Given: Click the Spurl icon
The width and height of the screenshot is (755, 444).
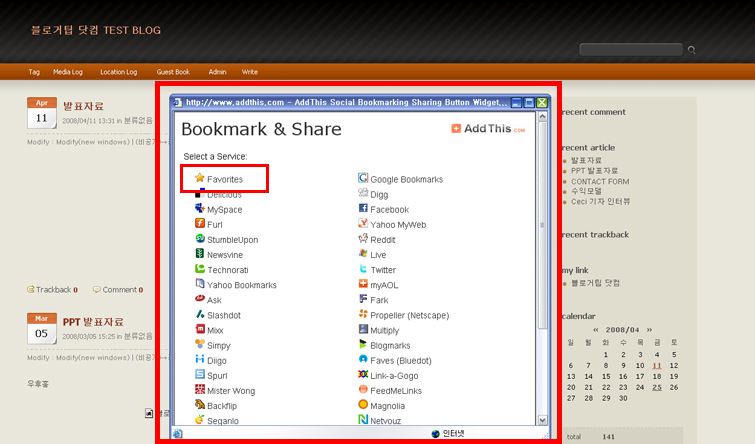Looking at the screenshot, I should coord(200,374).
